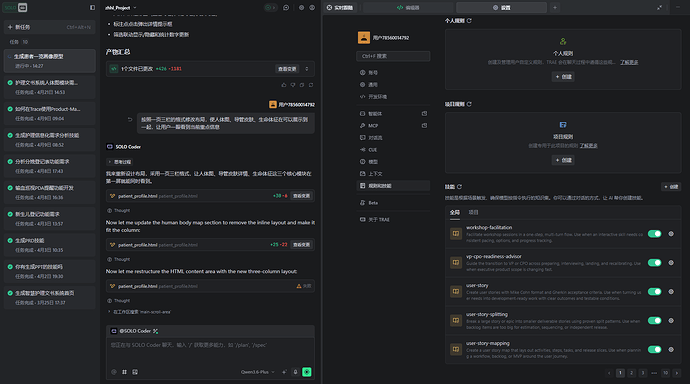Viewport: 690px width, 384px height.
Task: Expand Thought above the workspace search step
Action: 119,301
